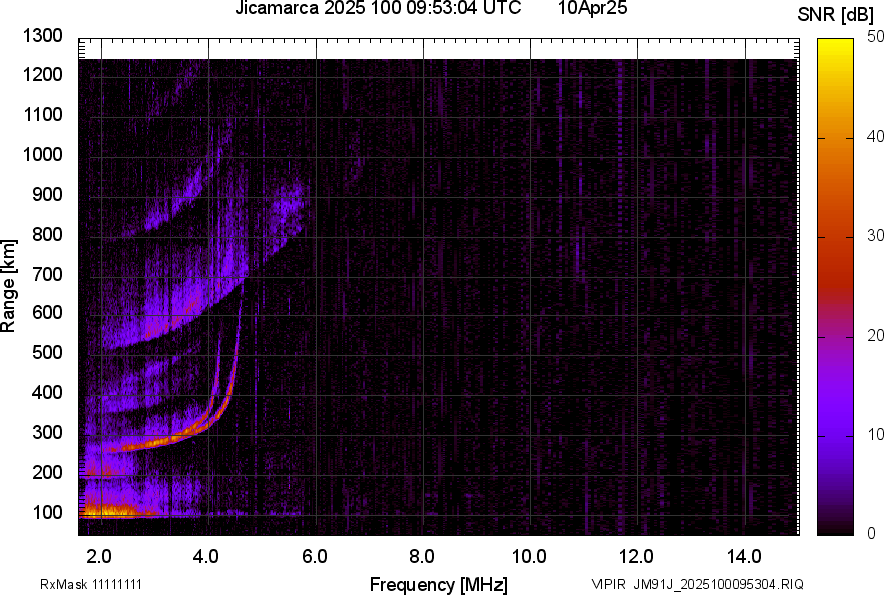The height and width of the screenshot is (595, 884).
Task: Click the range tick label '1300'
Action: tap(42, 36)
